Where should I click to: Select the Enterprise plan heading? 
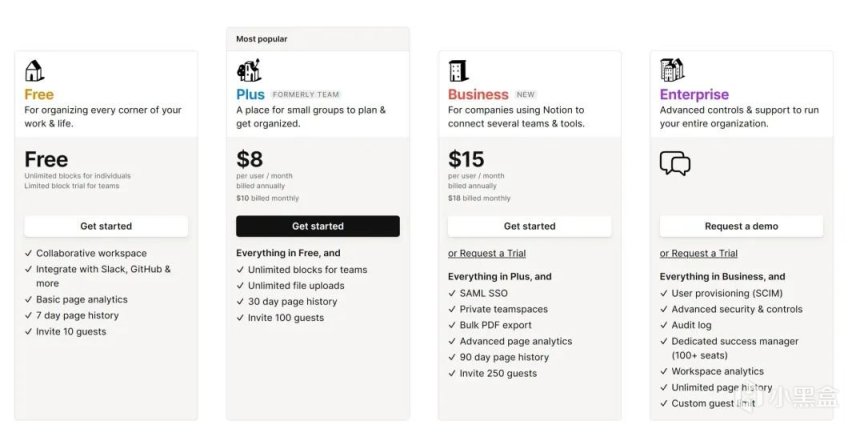point(694,95)
